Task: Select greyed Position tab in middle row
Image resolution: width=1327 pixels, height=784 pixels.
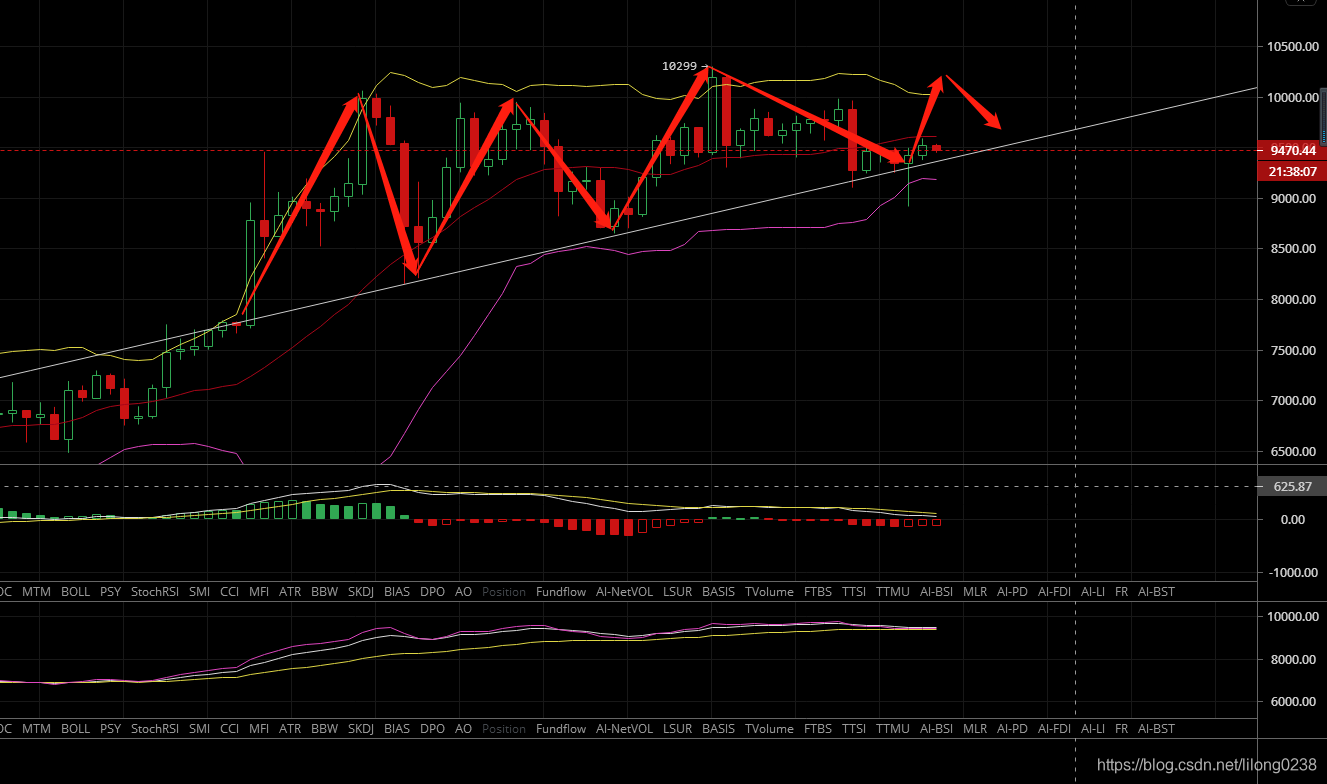Action: click(503, 592)
